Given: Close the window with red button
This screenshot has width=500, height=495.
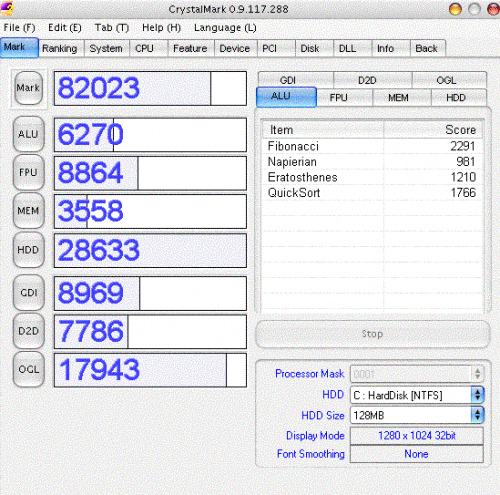Looking at the screenshot, I should [x=493, y=9].
